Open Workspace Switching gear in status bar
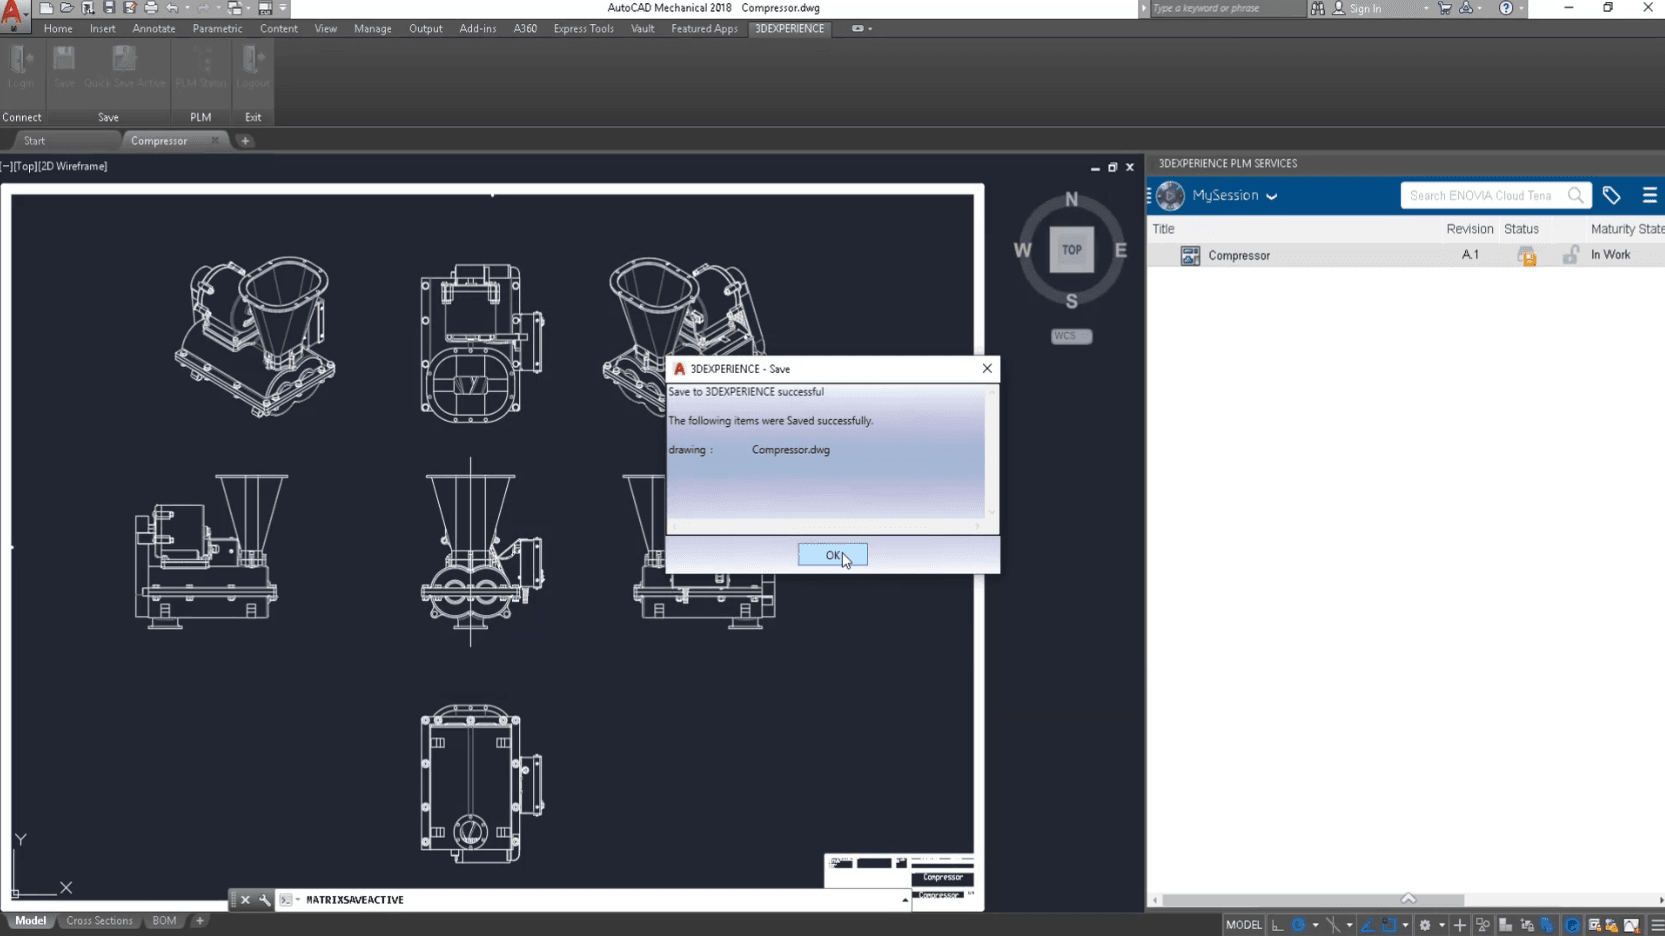1665x936 pixels. (x=1425, y=925)
